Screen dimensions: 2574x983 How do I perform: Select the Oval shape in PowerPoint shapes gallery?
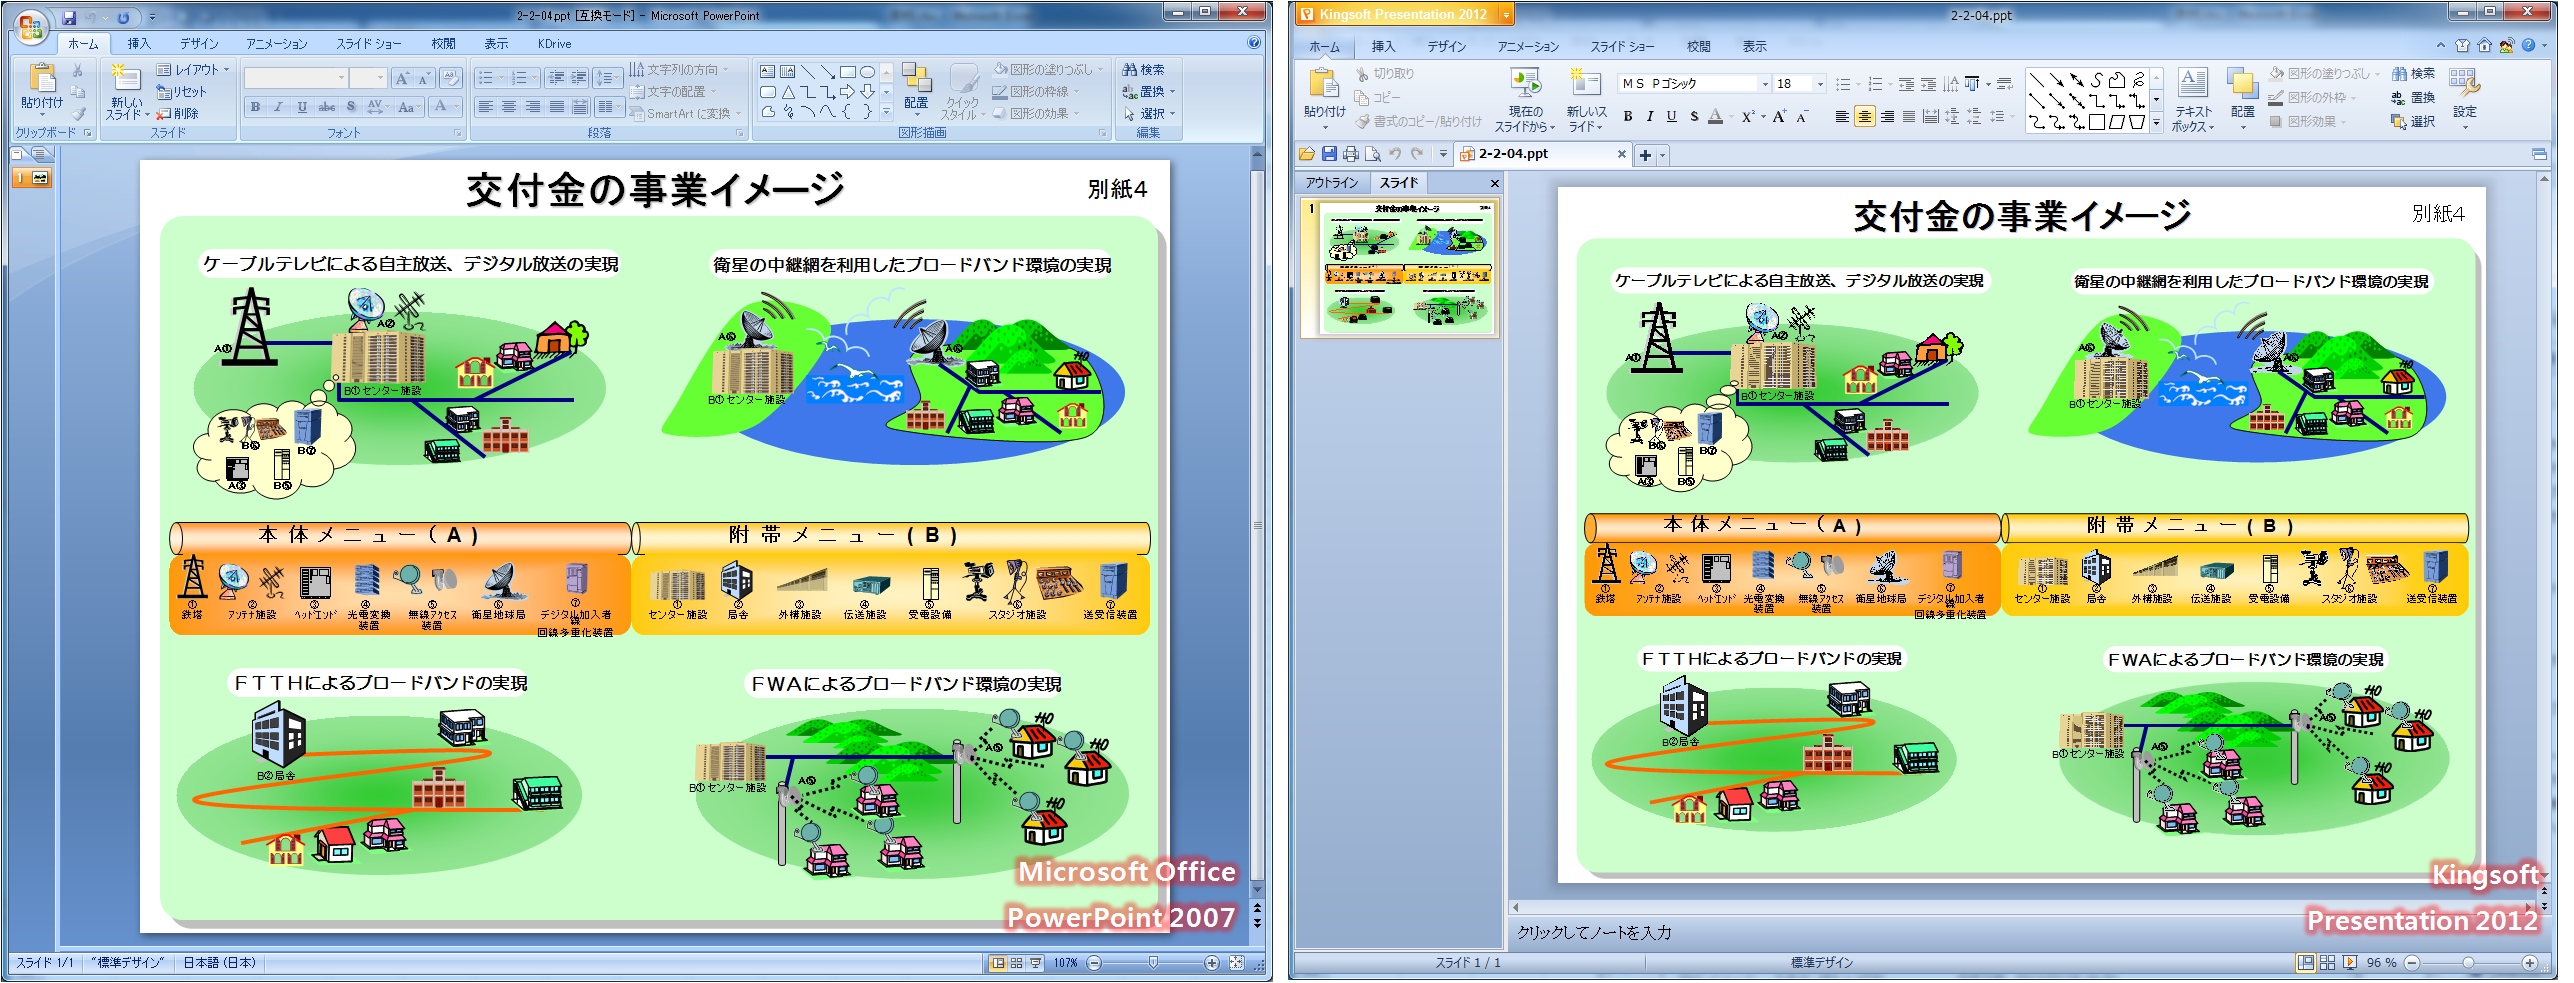[x=868, y=71]
